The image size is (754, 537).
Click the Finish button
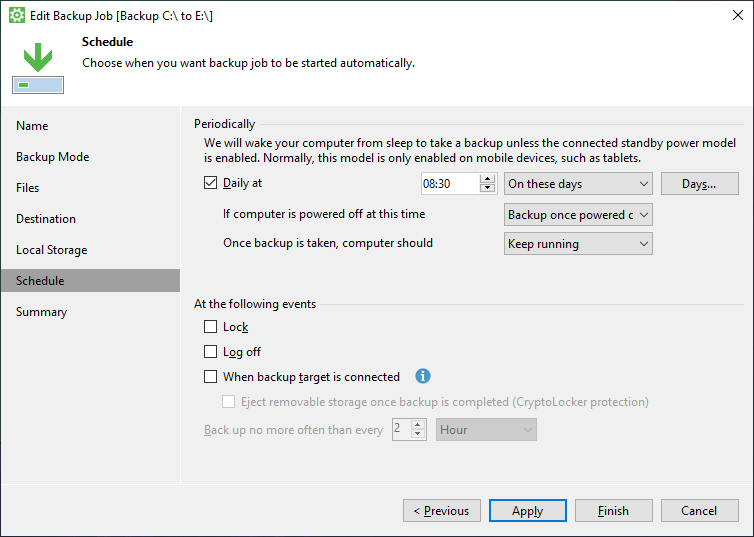[614, 511]
